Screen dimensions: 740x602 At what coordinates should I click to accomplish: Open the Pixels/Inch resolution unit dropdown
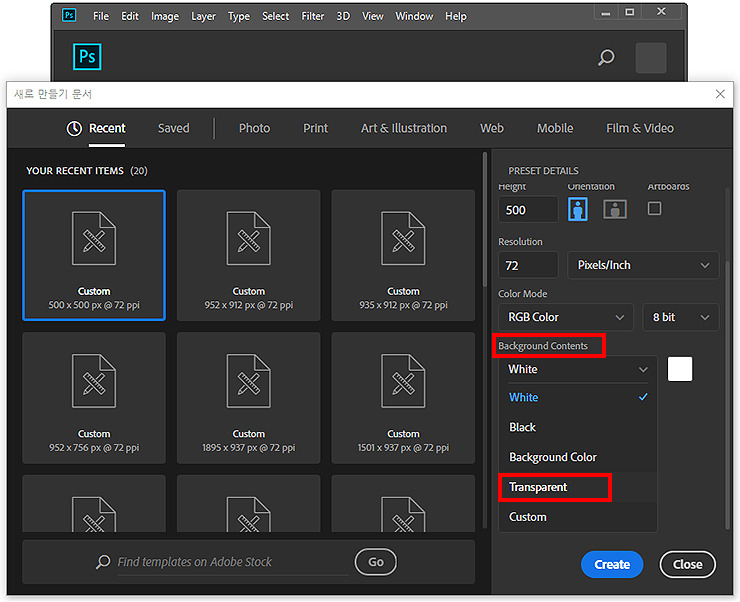pos(643,265)
